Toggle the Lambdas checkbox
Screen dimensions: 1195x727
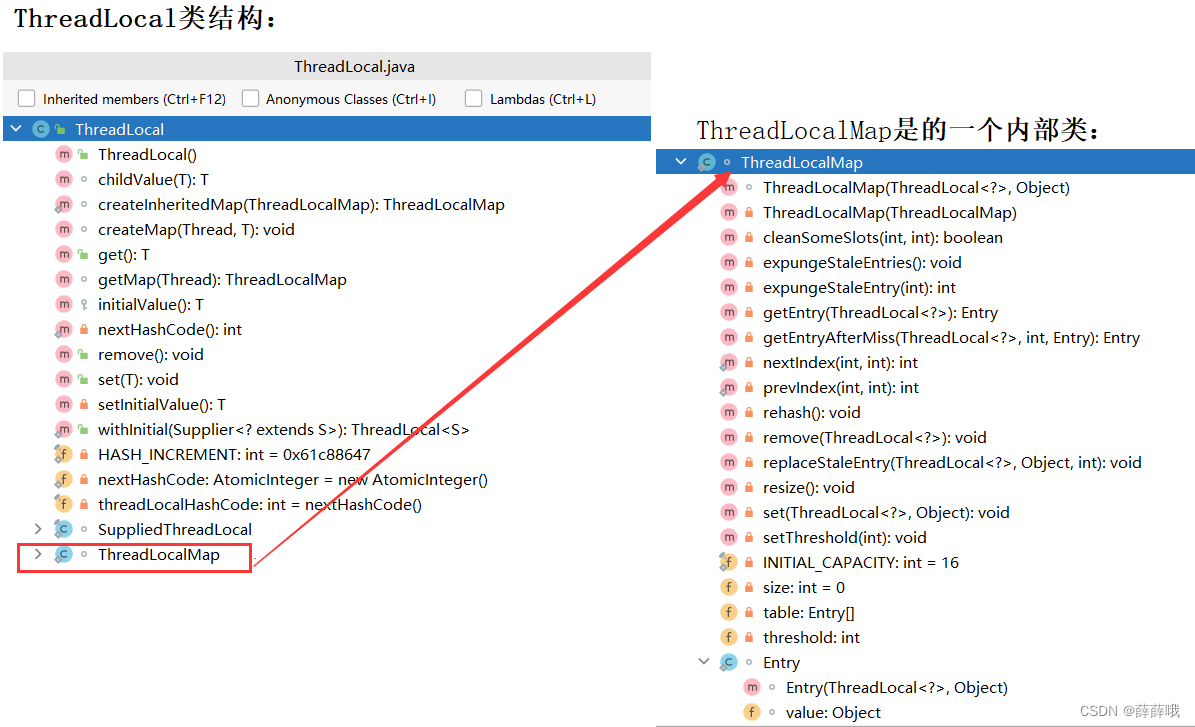(x=473, y=99)
